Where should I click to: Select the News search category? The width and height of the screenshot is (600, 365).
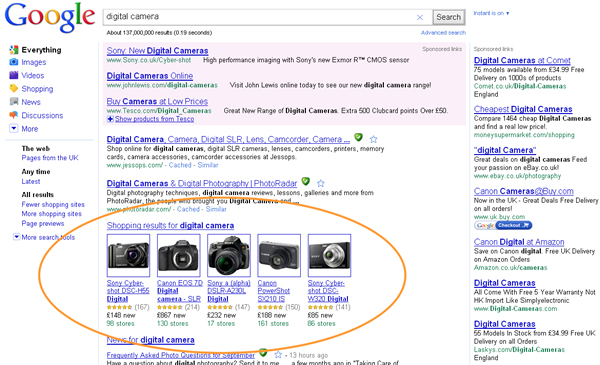coord(31,102)
